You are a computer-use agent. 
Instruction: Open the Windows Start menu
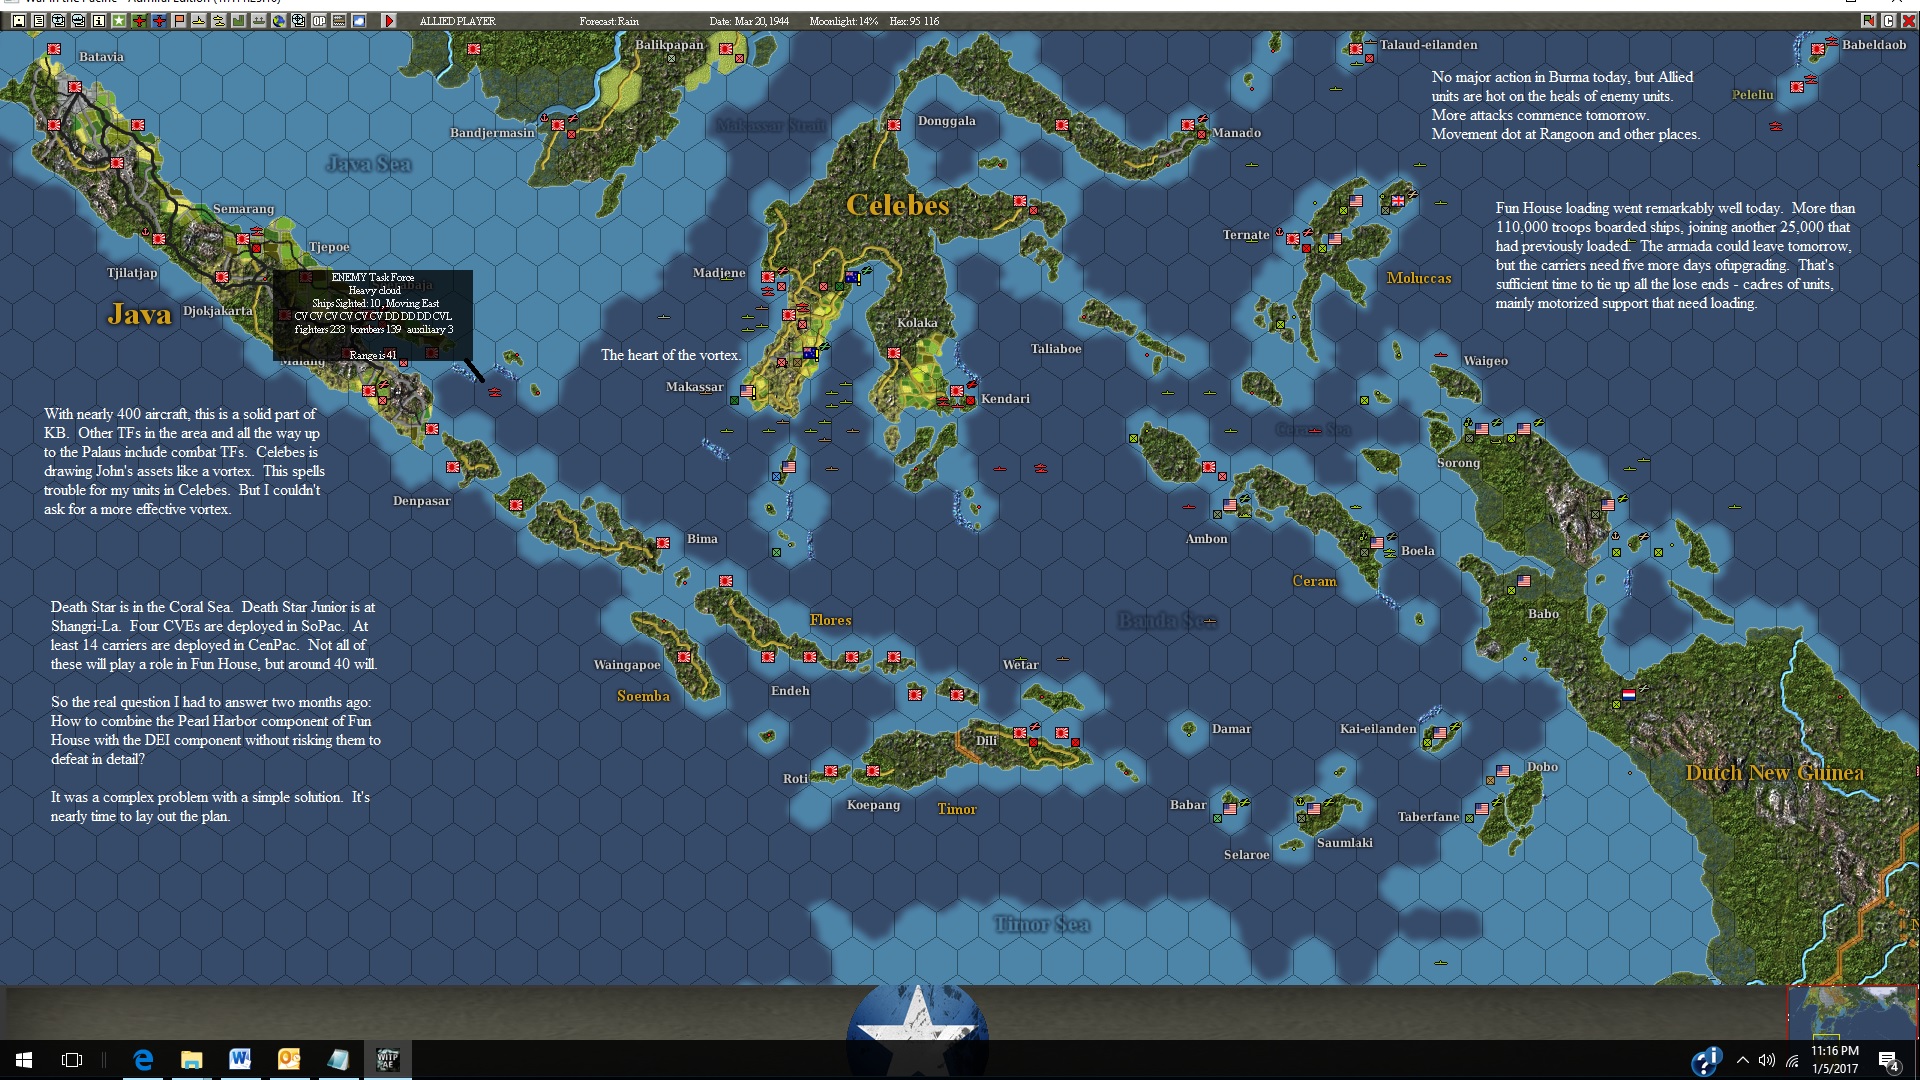24,1060
